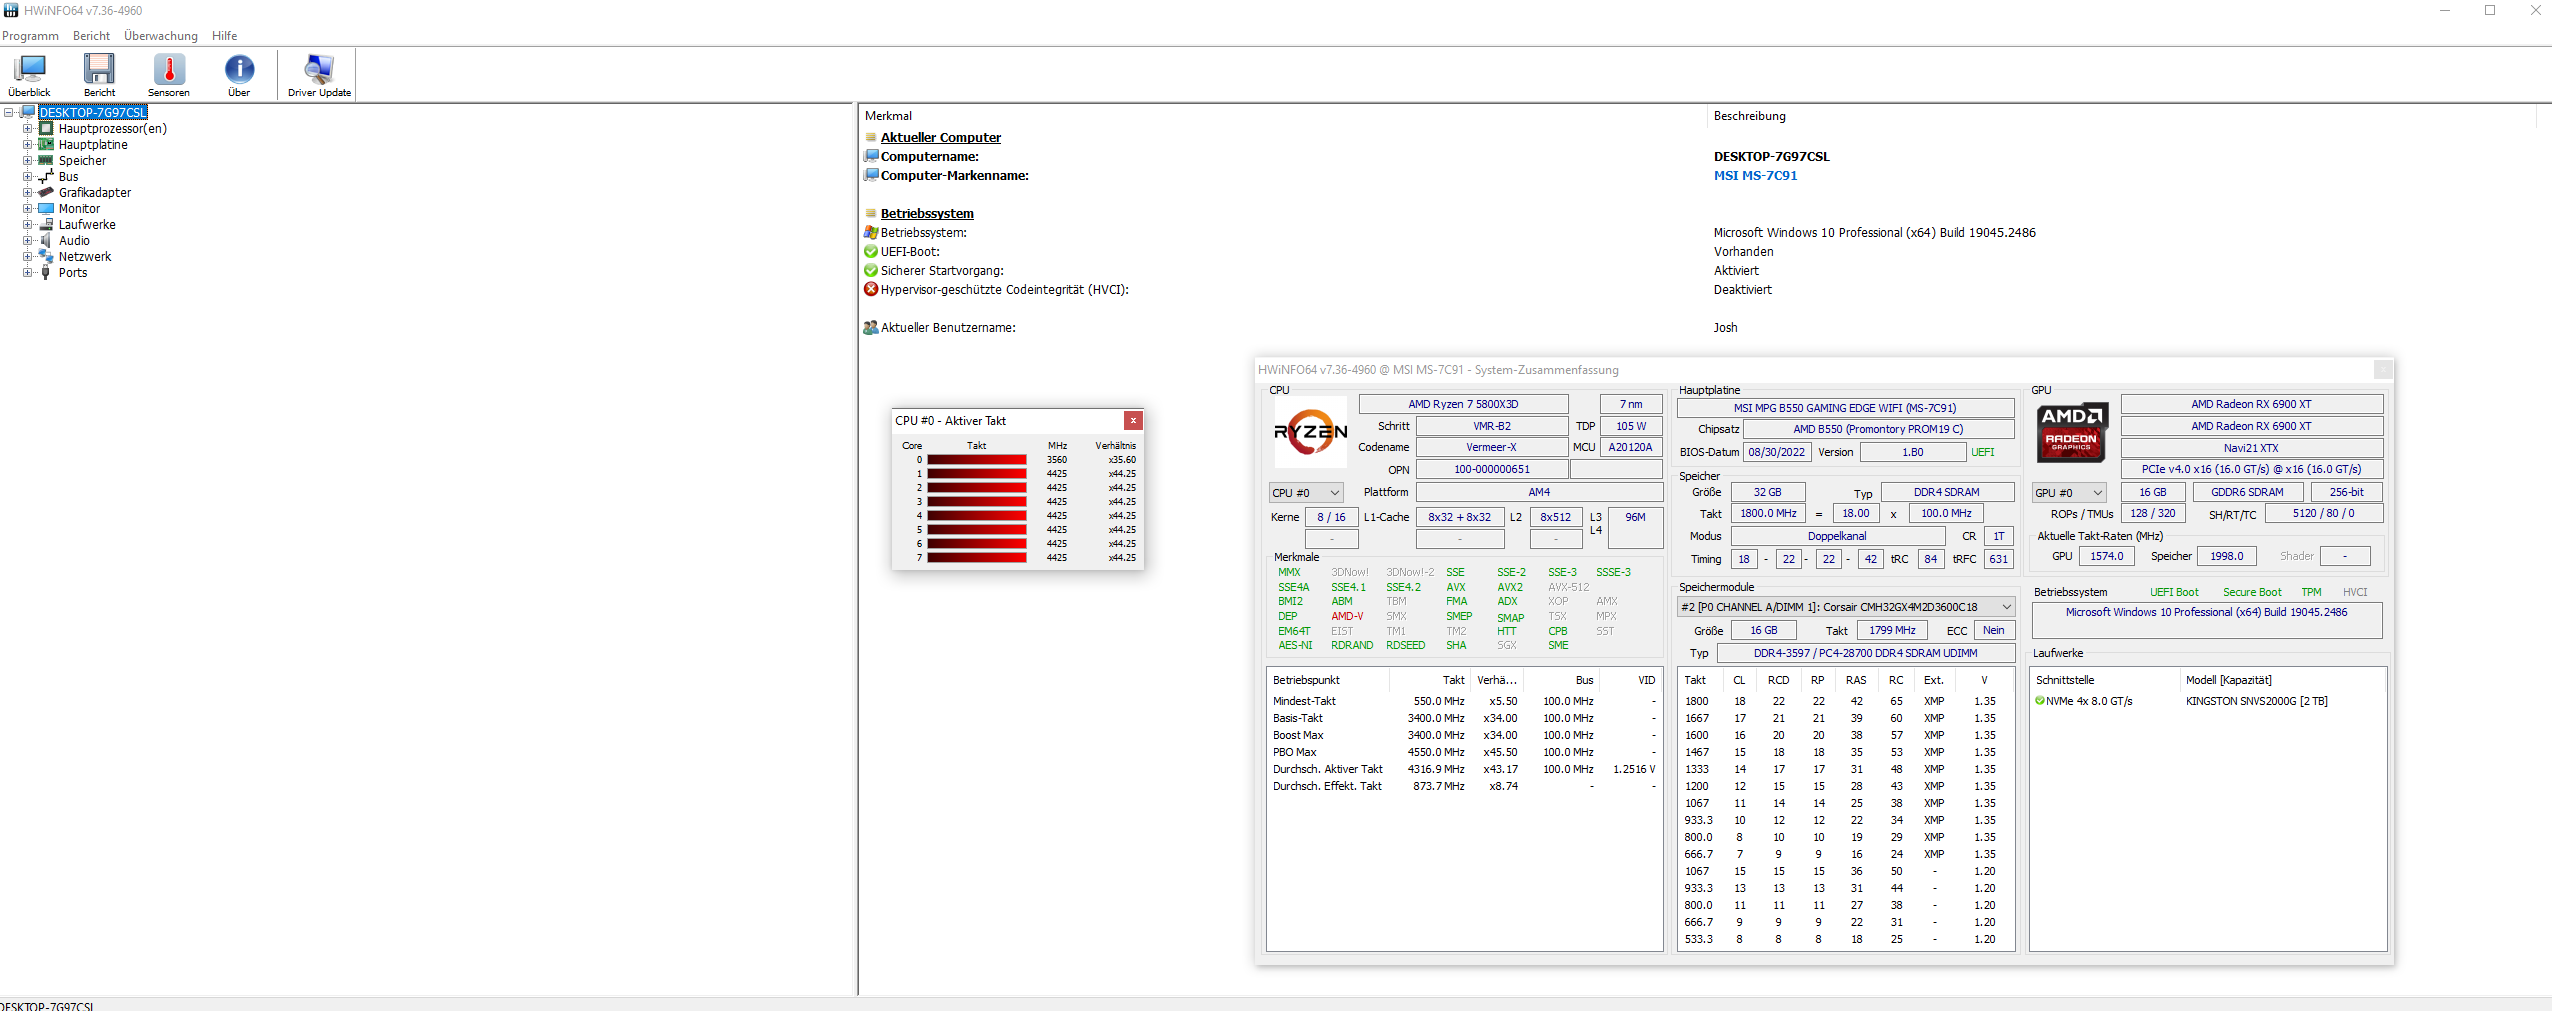Image resolution: width=2552 pixels, height=1011 pixels.
Task: Click the AMD Radeon Graphics logo
Action: point(2072,433)
